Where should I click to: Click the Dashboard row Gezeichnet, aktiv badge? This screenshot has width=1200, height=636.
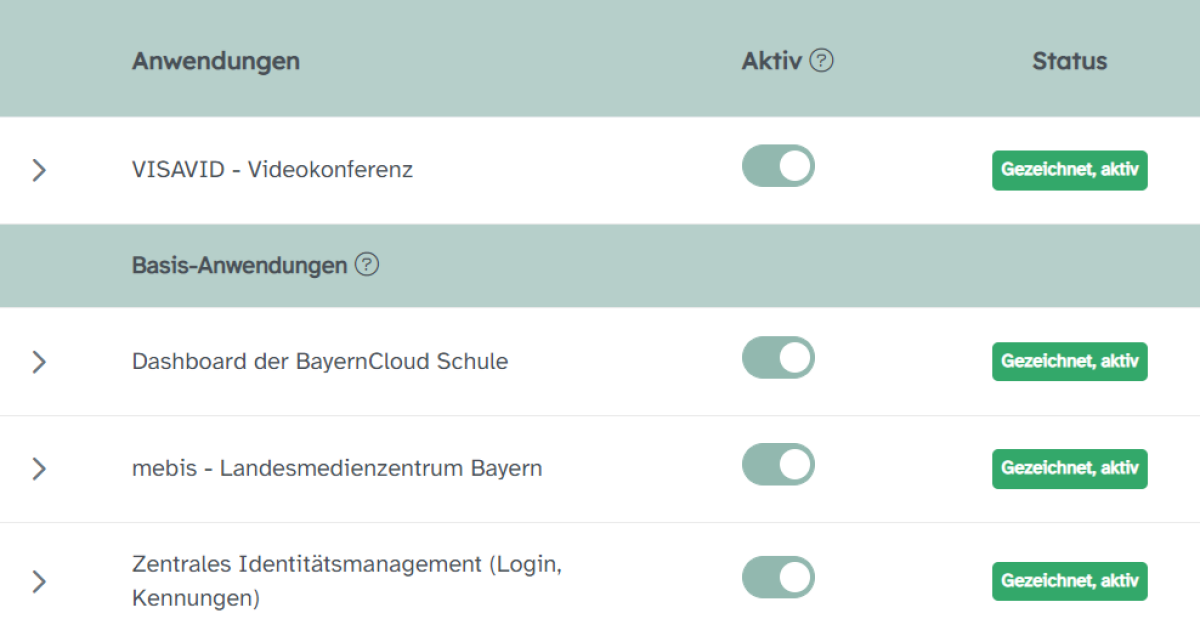point(1069,361)
